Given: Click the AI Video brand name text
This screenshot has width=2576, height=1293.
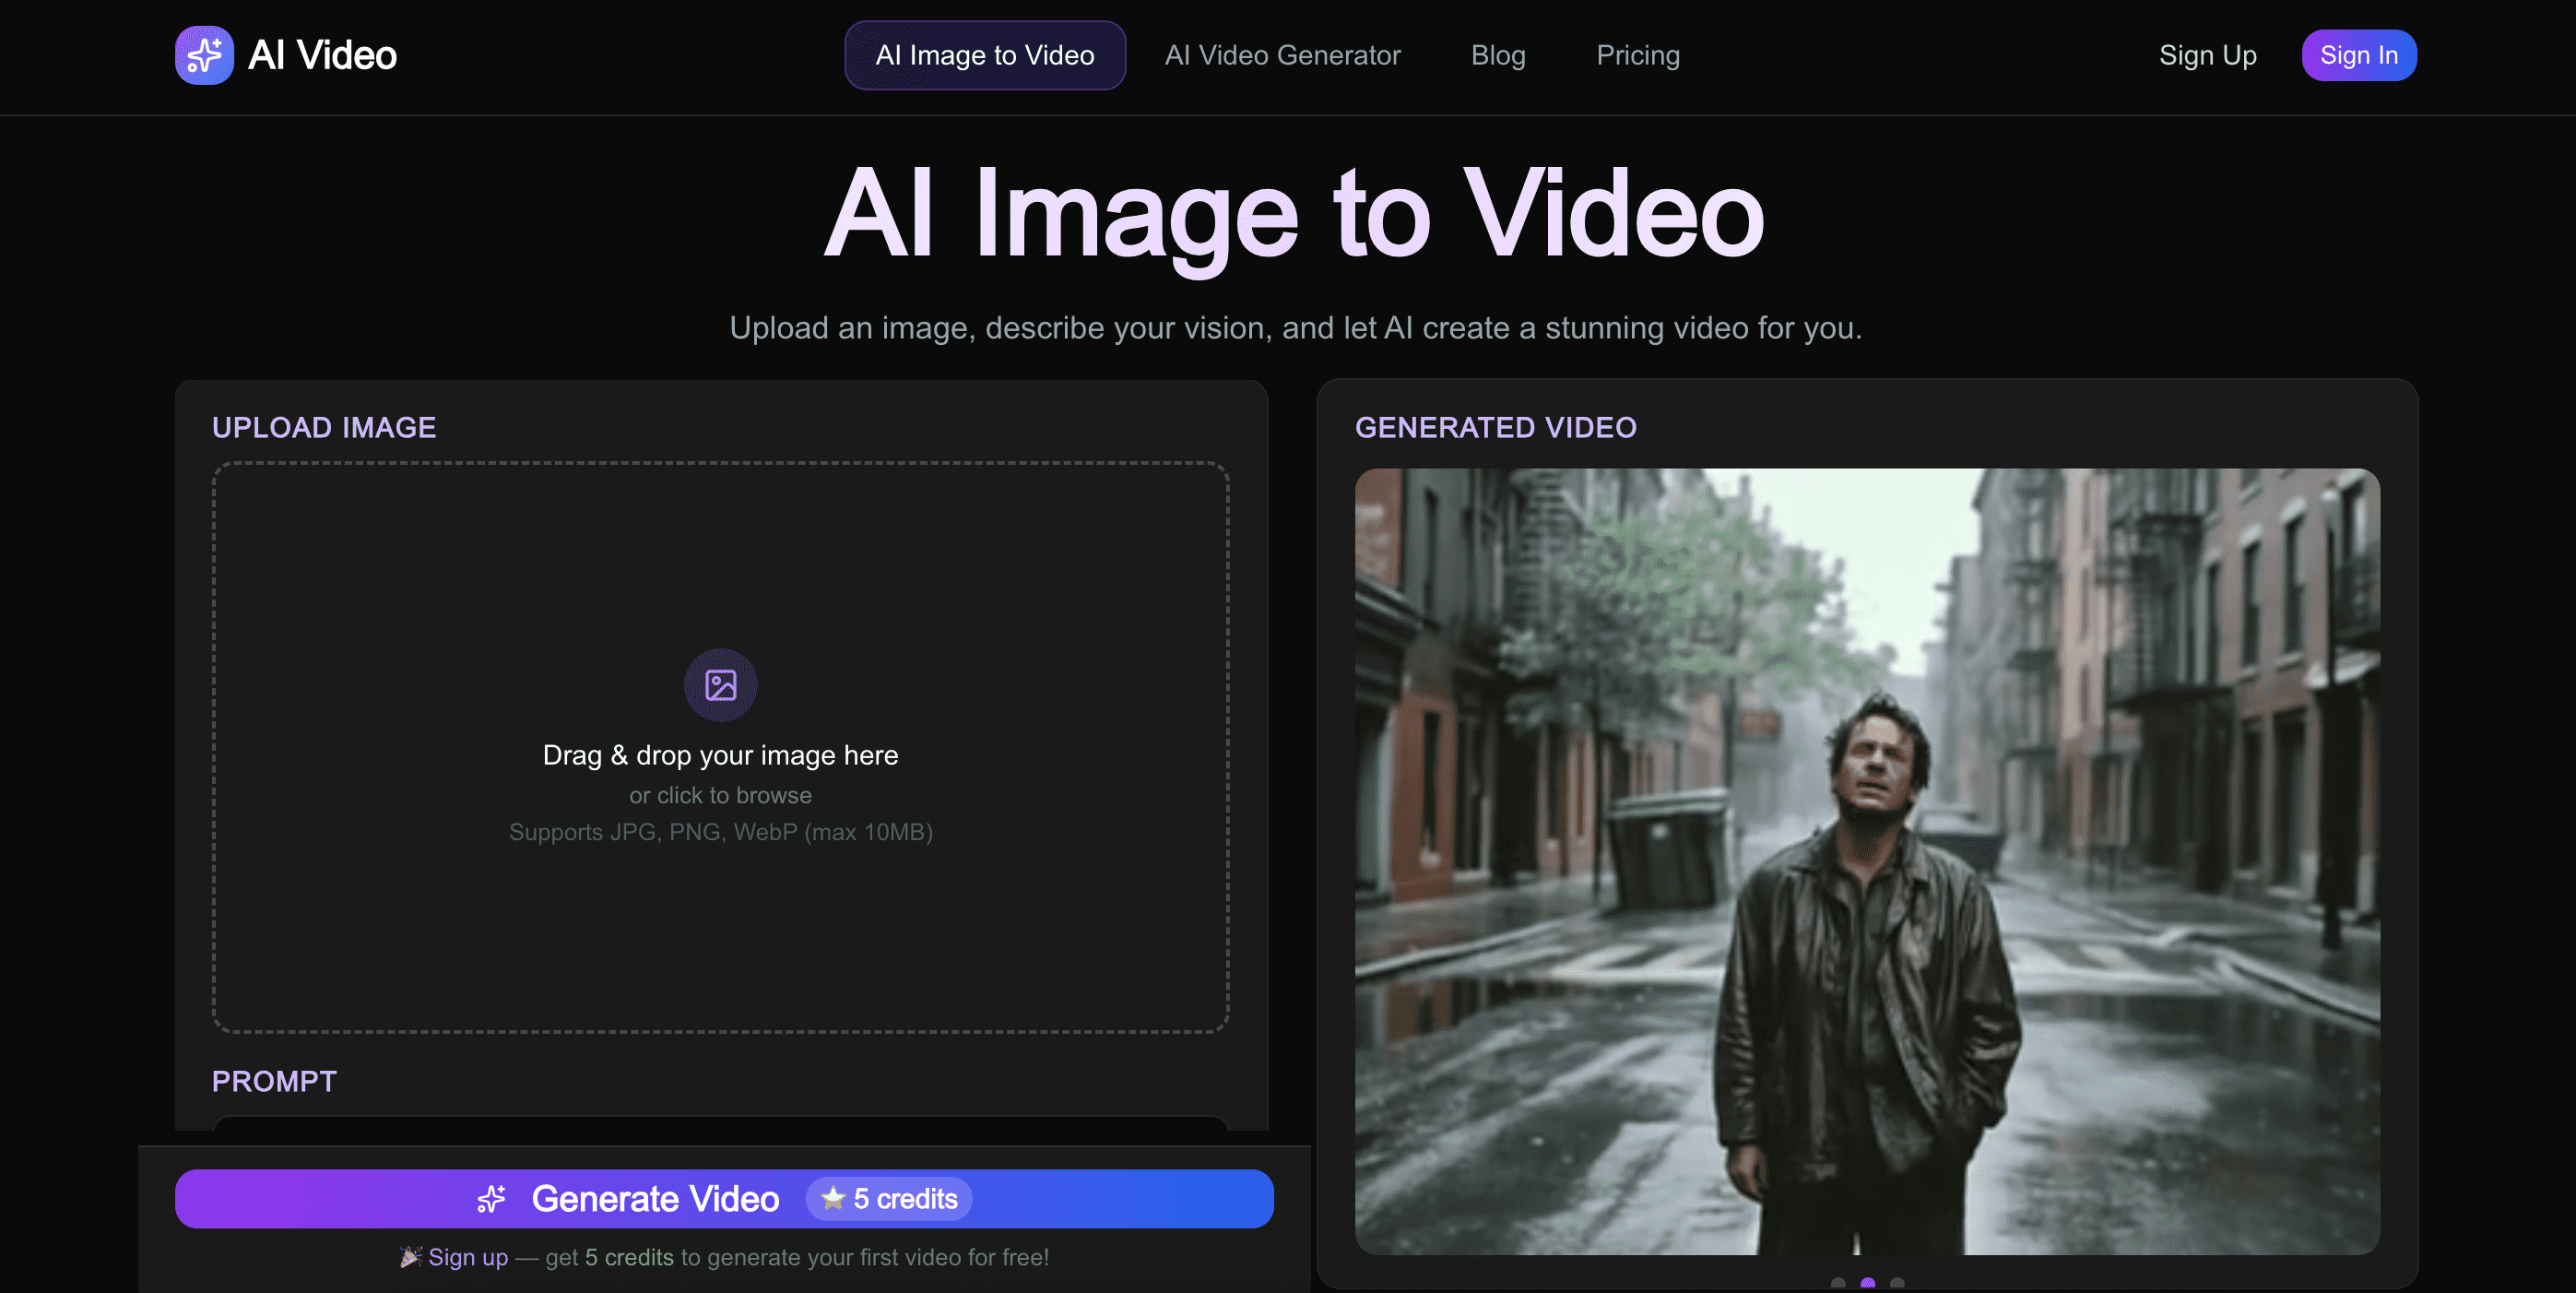Looking at the screenshot, I should click(322, 55).
